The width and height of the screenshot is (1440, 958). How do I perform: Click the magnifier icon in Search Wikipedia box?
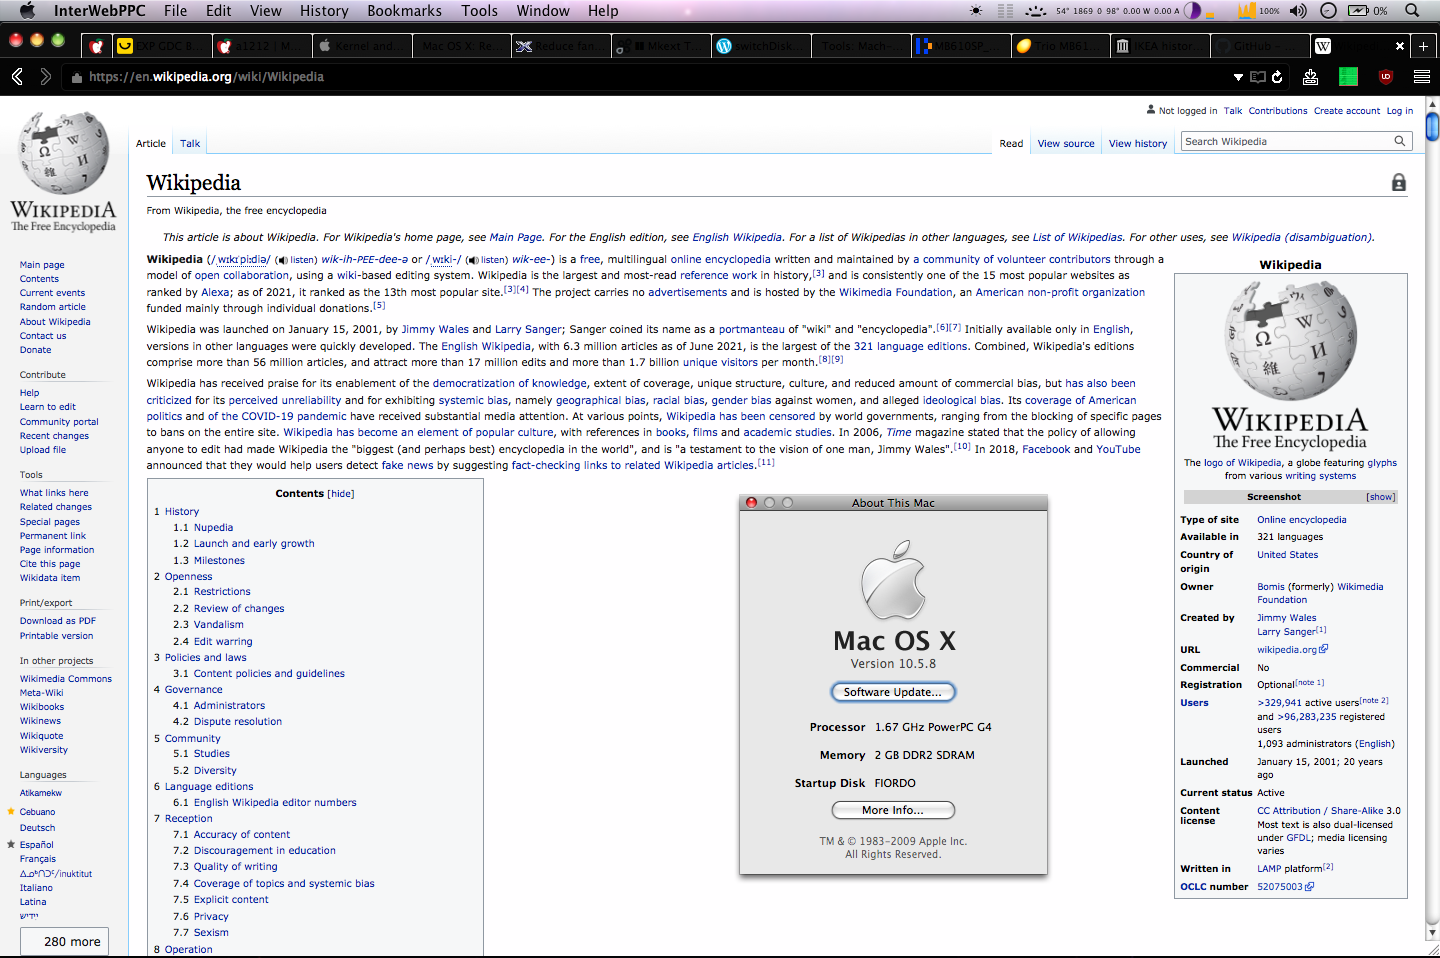1400,141
